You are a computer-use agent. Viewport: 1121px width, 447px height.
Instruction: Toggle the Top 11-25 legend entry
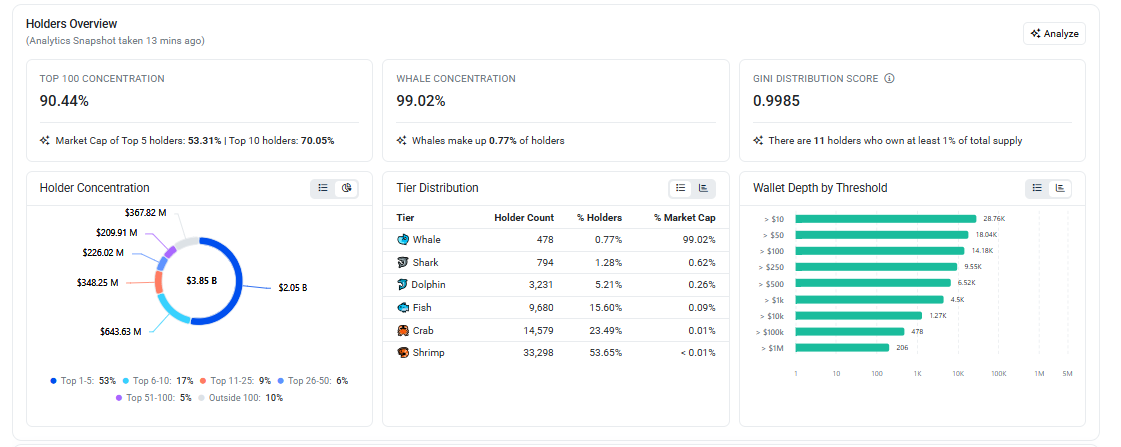(x=235, y=380)
